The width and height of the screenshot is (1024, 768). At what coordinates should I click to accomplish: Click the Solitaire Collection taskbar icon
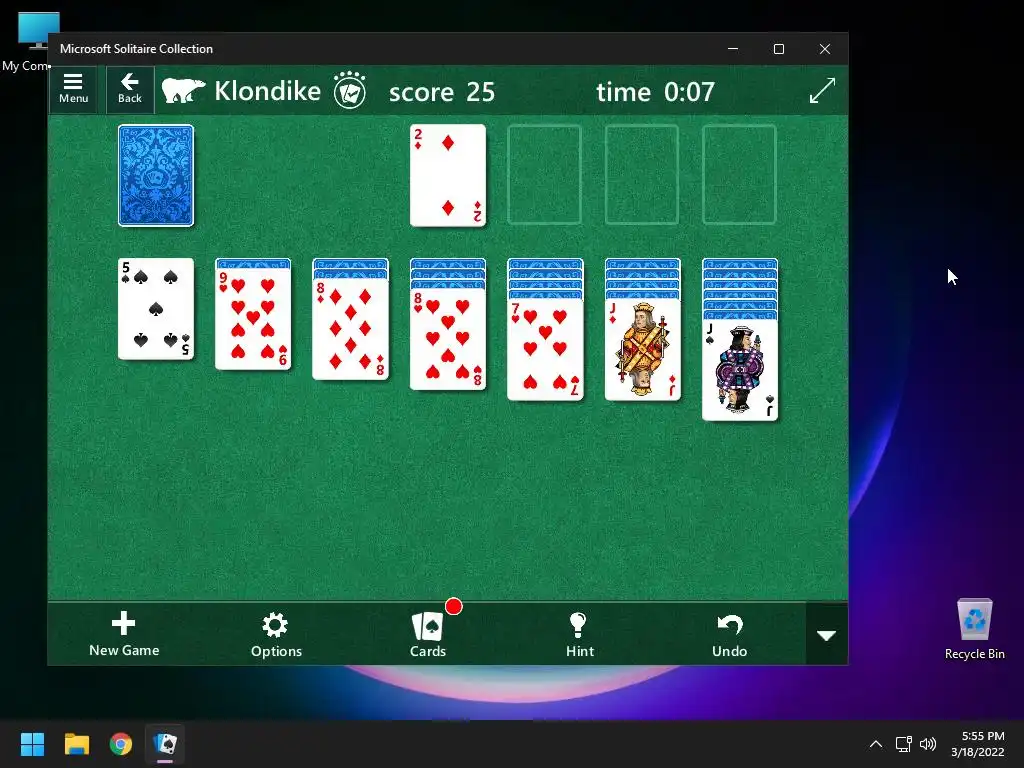click(165, 744)
